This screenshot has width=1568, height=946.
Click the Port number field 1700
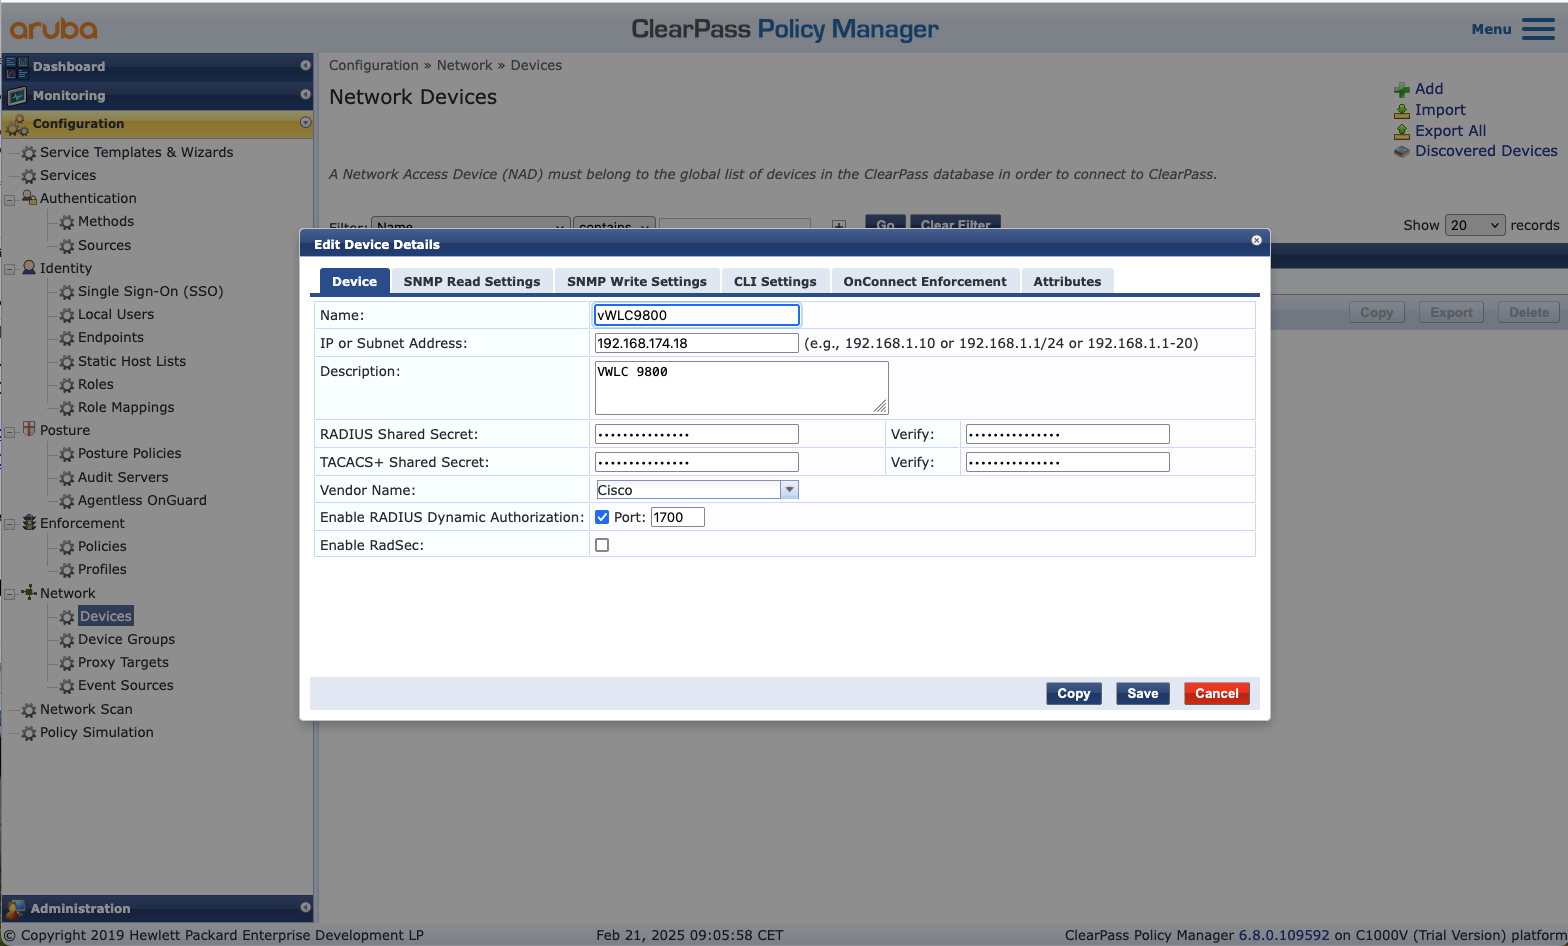tap(678, 517)
